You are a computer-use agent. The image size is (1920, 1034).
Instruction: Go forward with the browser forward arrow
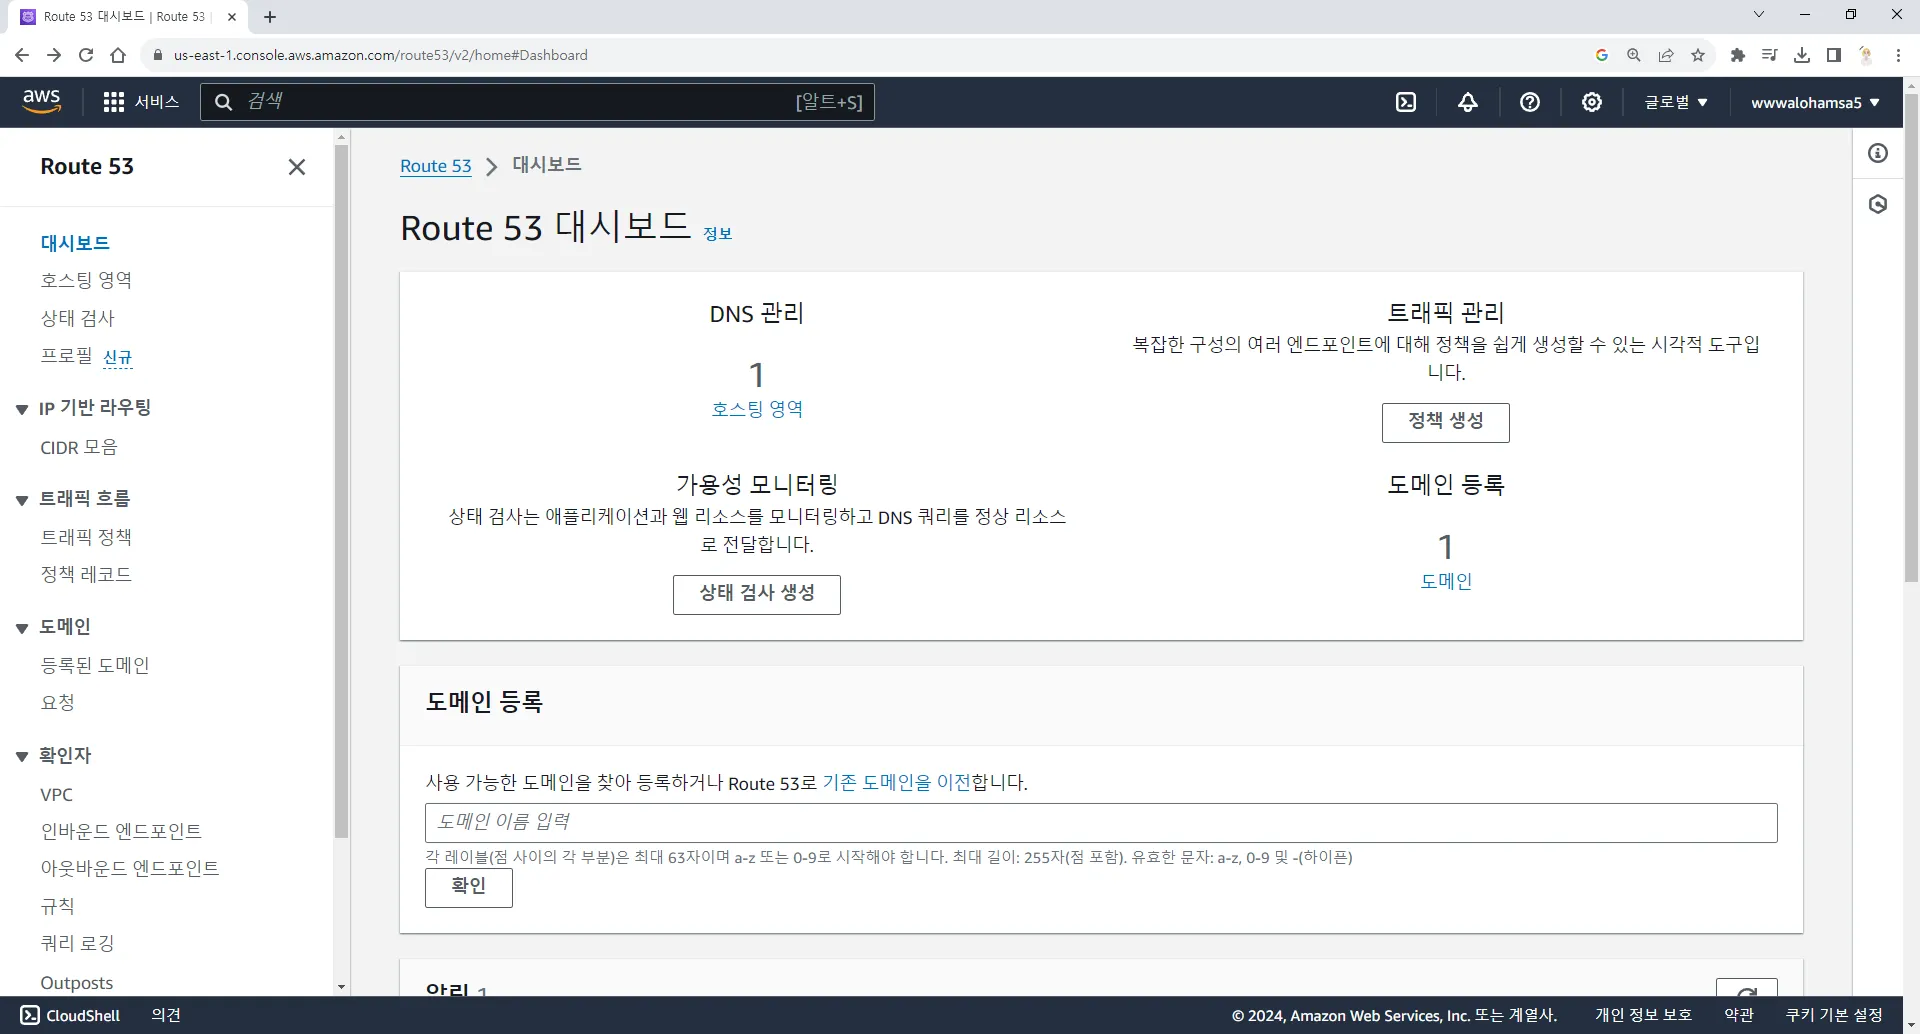point(54,55)
